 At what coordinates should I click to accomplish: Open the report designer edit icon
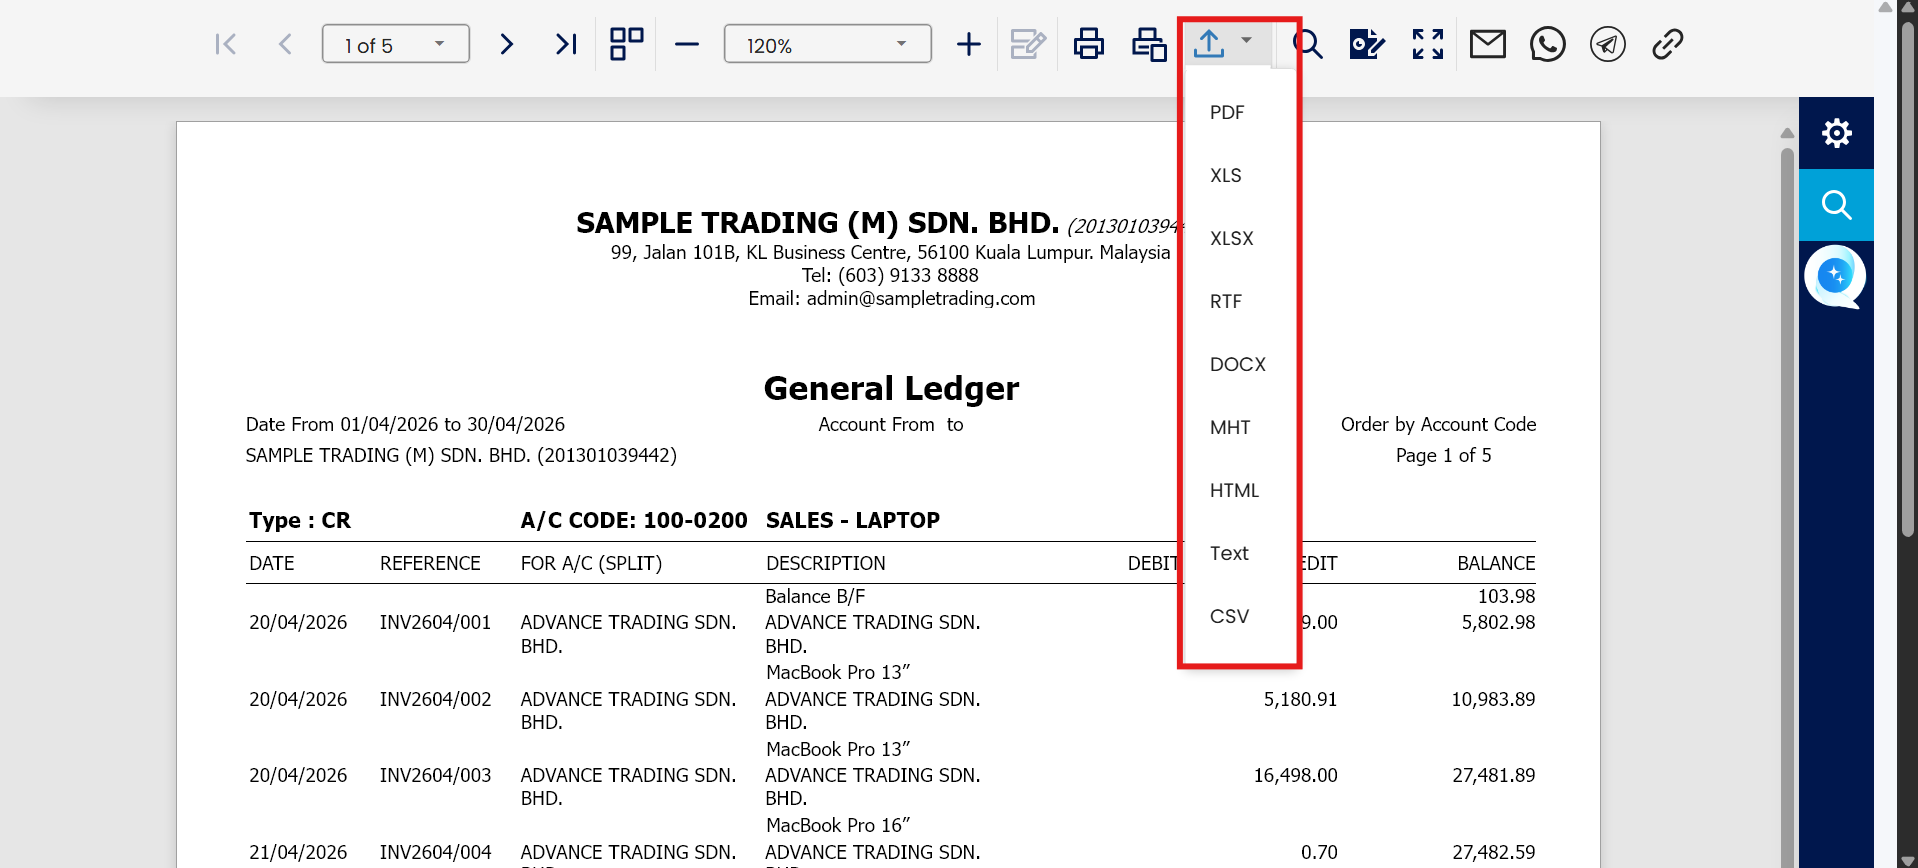pyautogui.click(x=1367, y=44)
